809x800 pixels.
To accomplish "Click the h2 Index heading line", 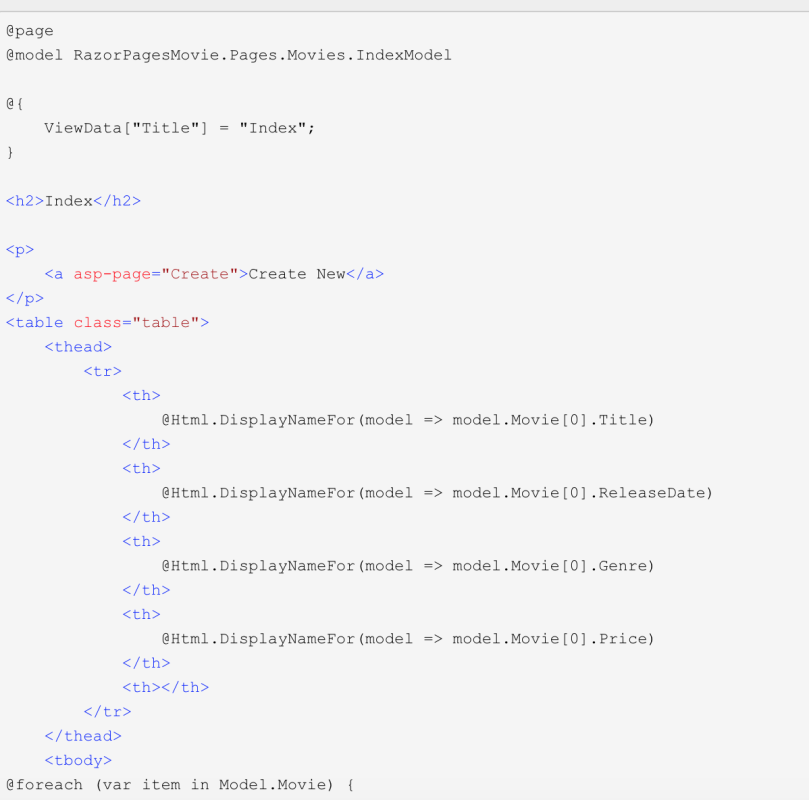I will point(73,201).
